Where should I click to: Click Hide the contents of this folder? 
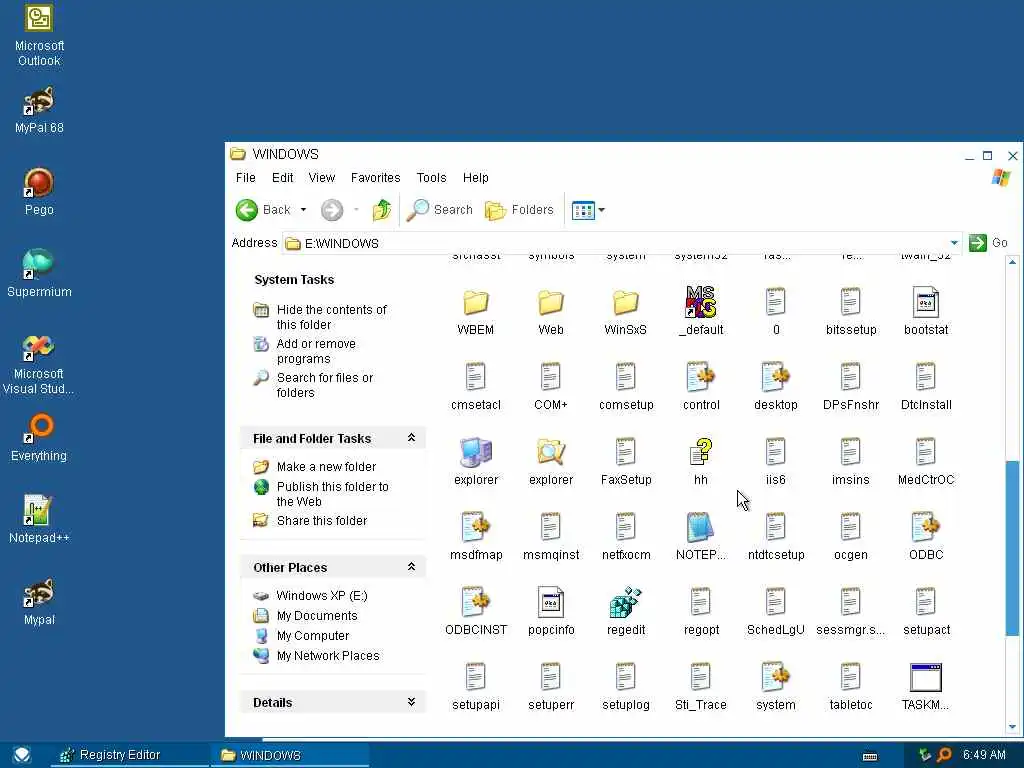(x=331, y=317)
